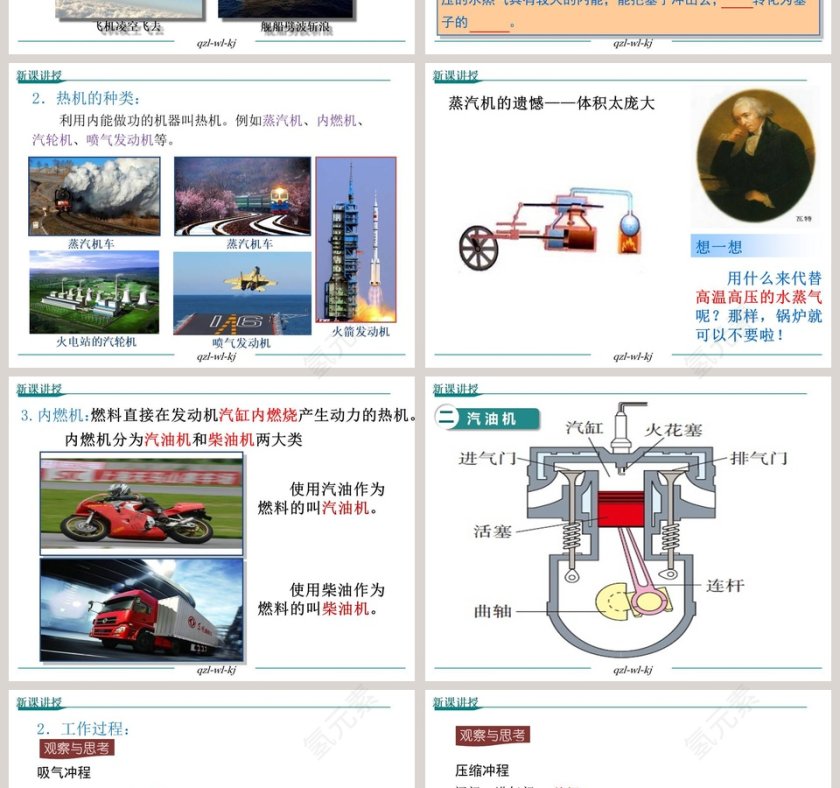
Task: Select the 曲轴 label on the diagram
Action: [x=492, y=611]
